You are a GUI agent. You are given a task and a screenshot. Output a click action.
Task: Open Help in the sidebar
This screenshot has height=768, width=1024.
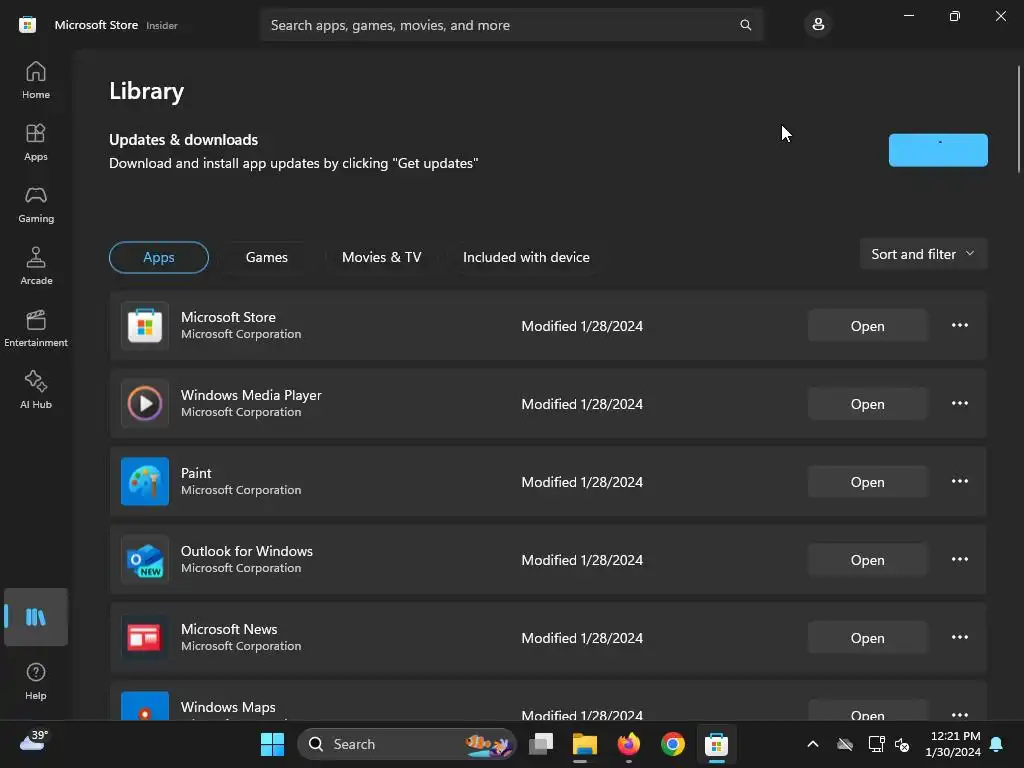point(36,680)
